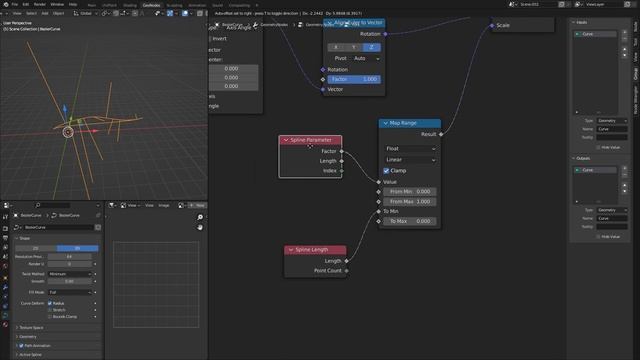This screenshot has height=360, width=640.
Task: Open the Tool tab in Properties editor
Action: [x=5, y=217]
